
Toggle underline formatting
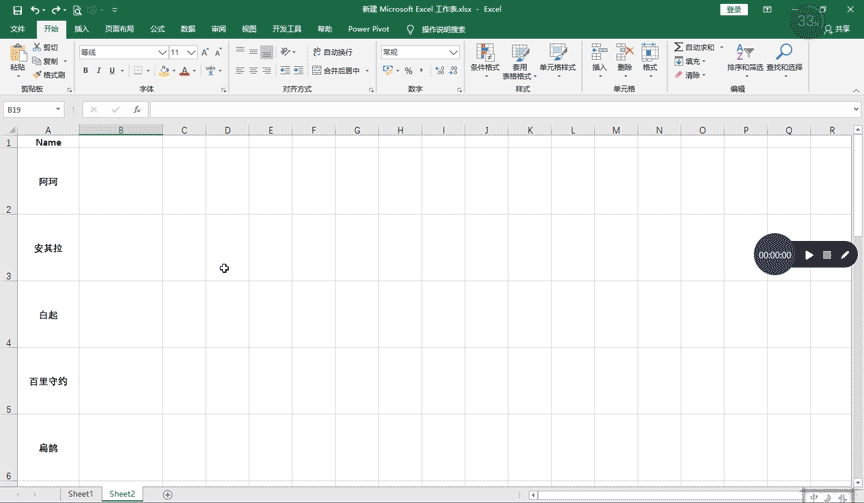[x=112, y=71]
